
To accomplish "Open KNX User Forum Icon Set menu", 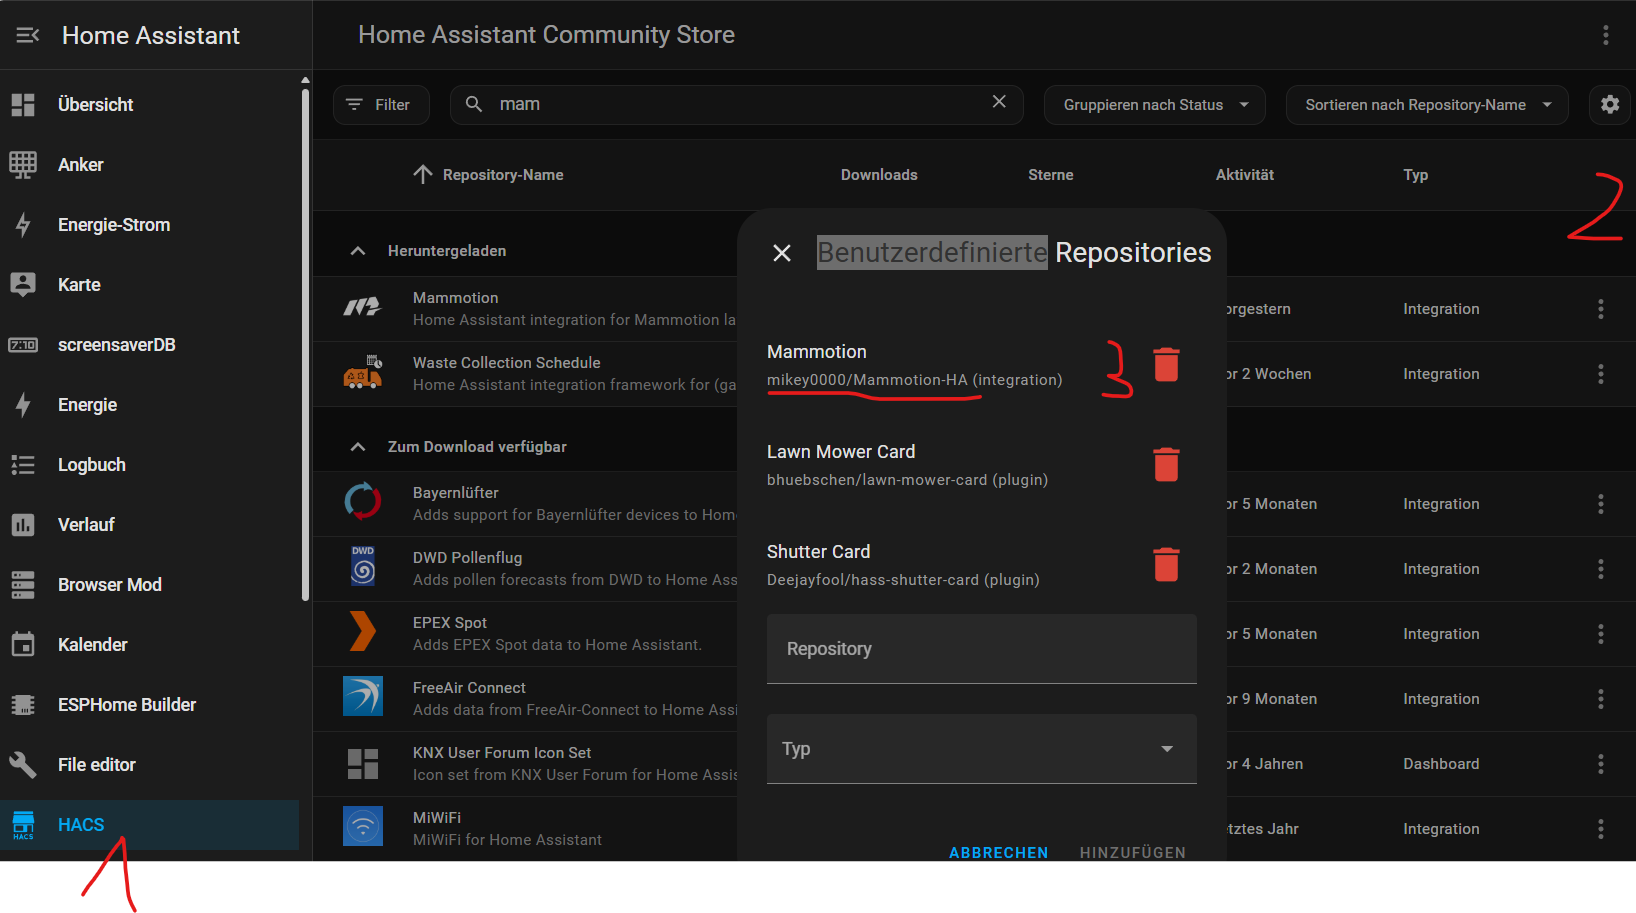I will (1601, 764).
